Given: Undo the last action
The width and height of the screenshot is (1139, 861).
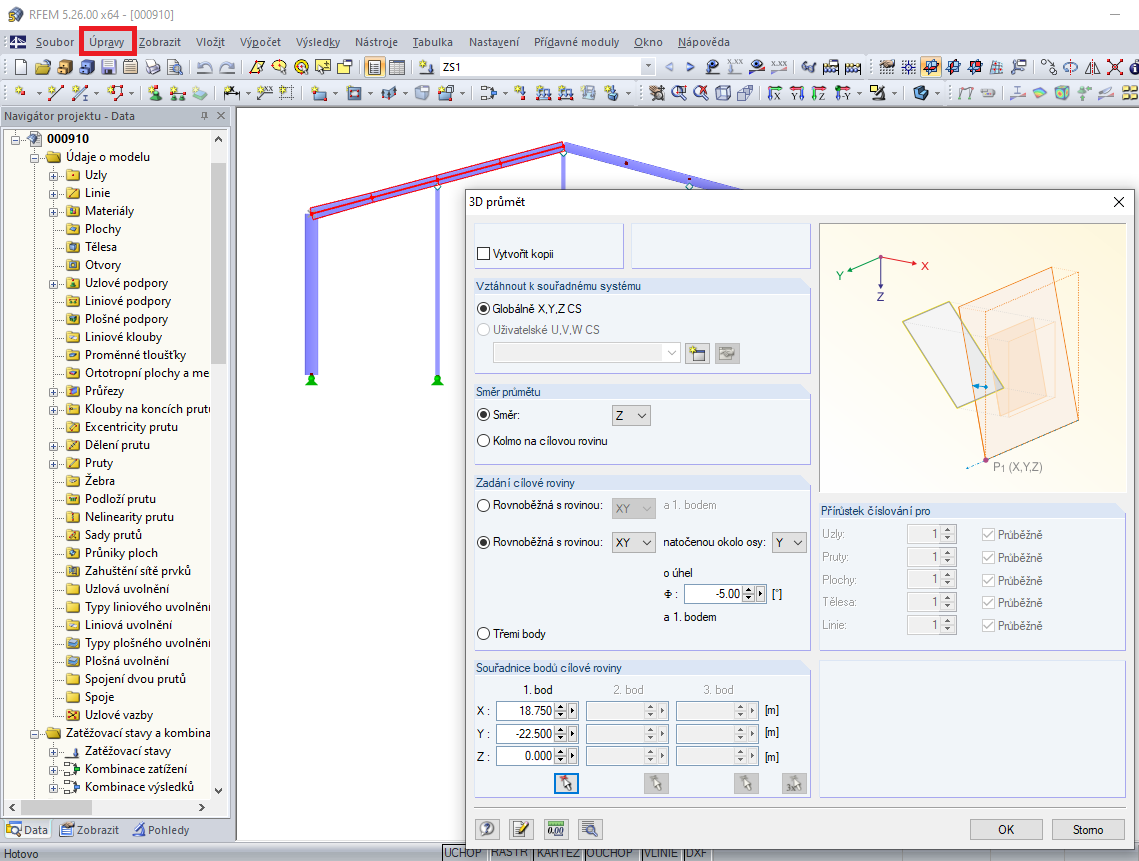Looking at the screenshot, I should [x=205, y=68].
